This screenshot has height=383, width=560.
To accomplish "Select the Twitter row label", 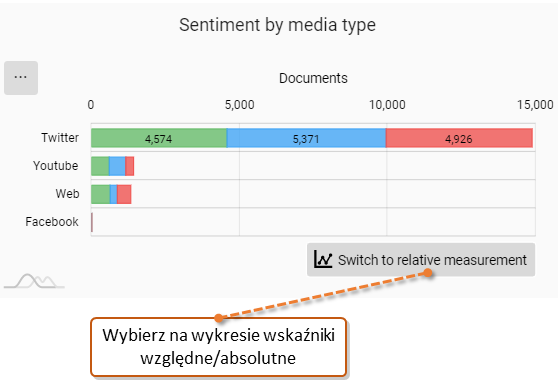I will coord(60,138).
